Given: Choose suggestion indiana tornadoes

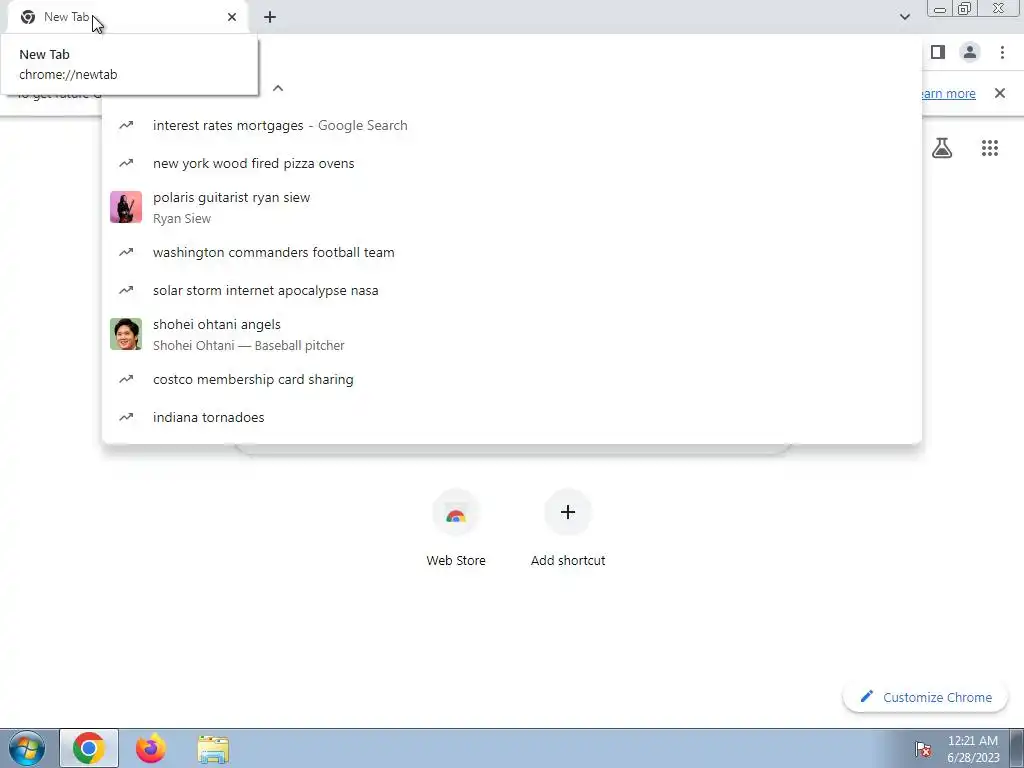Looking at the screenshot, I should tap(512, 417).
